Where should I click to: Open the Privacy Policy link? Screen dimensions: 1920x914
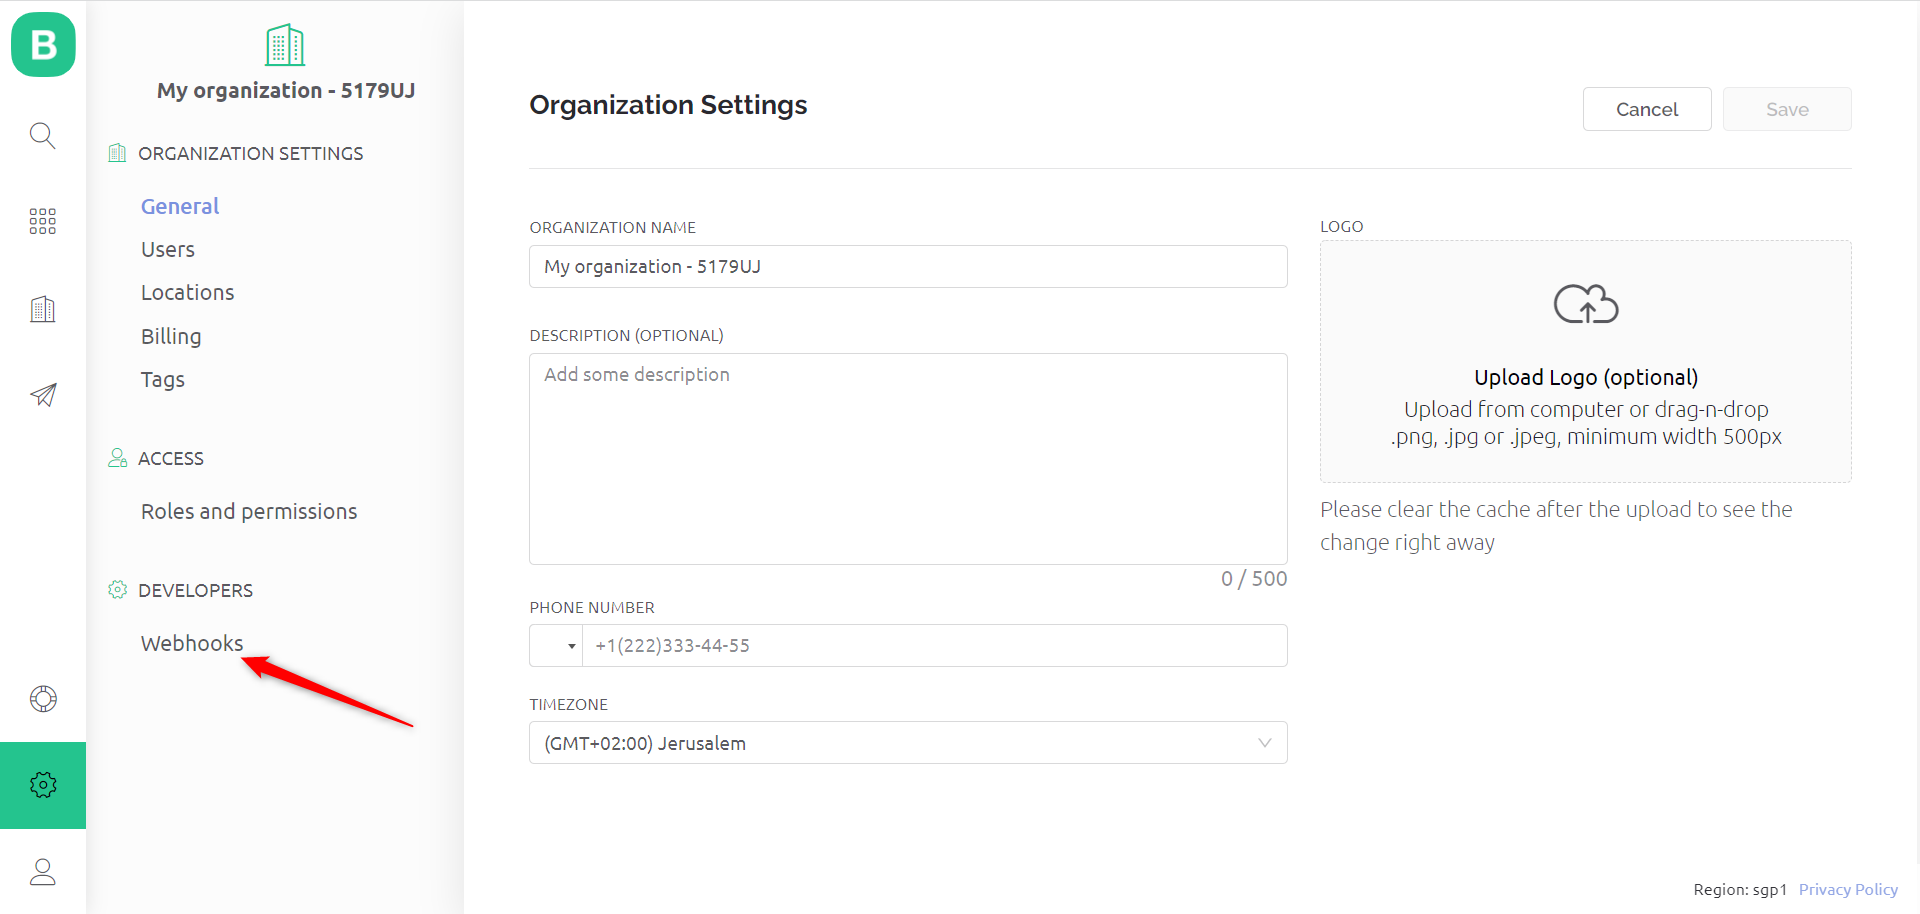point(1848,889)
